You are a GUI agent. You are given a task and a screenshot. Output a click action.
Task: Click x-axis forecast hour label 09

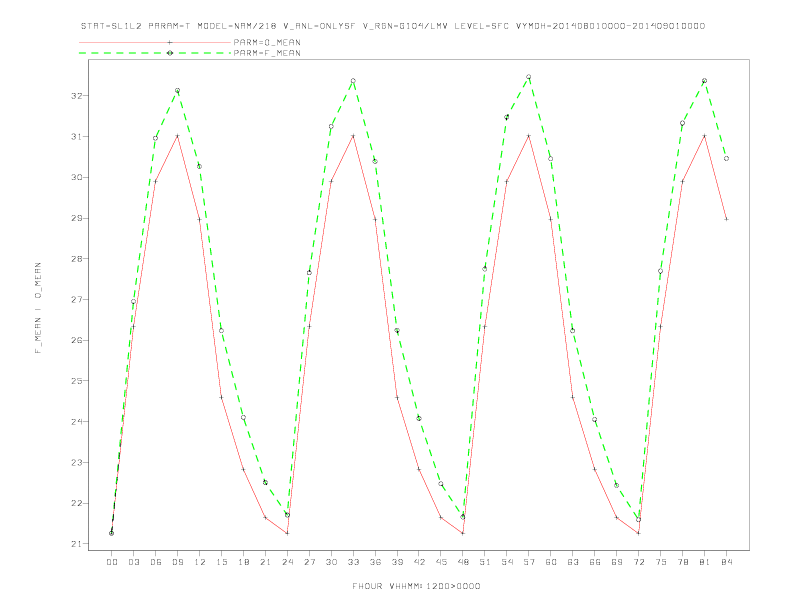pos(177,562)
